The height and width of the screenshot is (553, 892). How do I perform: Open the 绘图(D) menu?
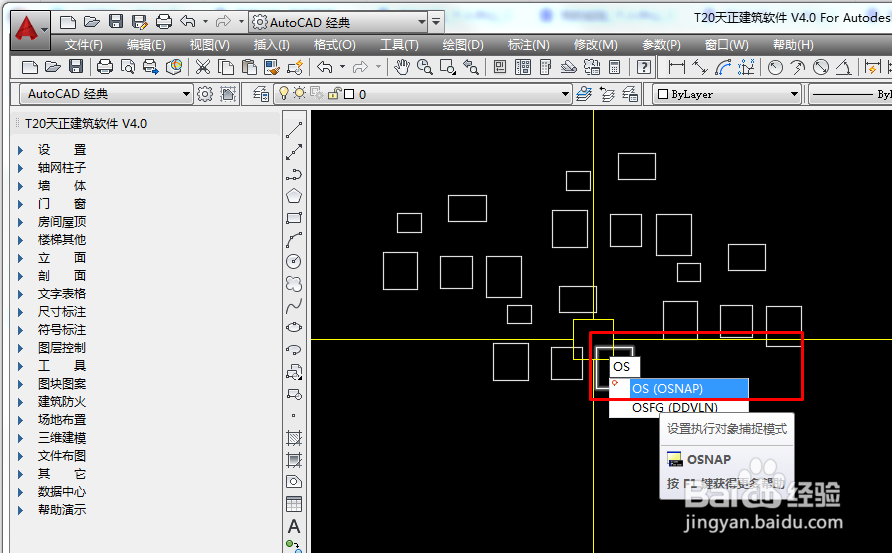pyautogui.click(x=463, y=44)
